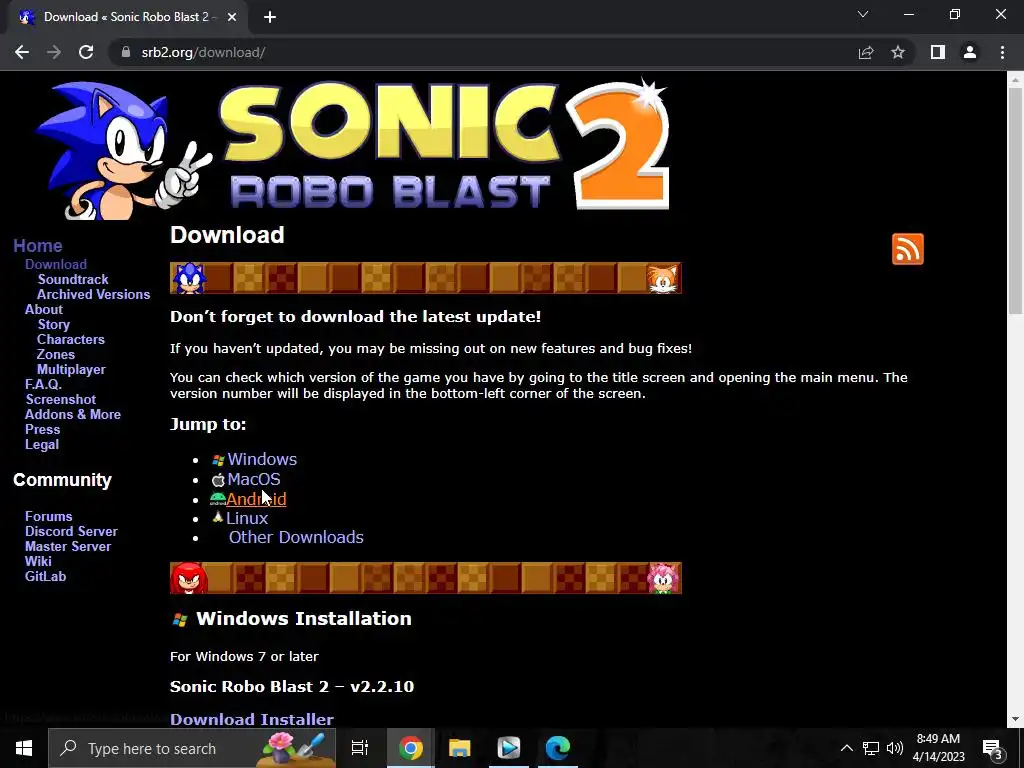Click the orange RSS feed icon
Viewport: 1024px width, 768px height.
point(908,249)
